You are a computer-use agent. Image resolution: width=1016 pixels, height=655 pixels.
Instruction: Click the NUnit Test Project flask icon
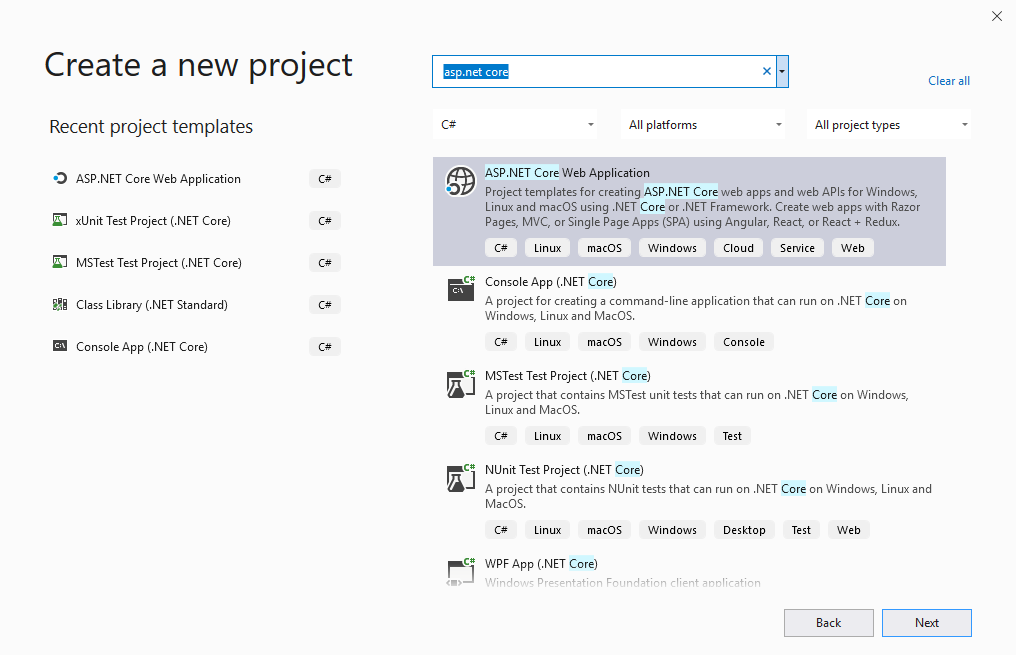tap(461, 477)
